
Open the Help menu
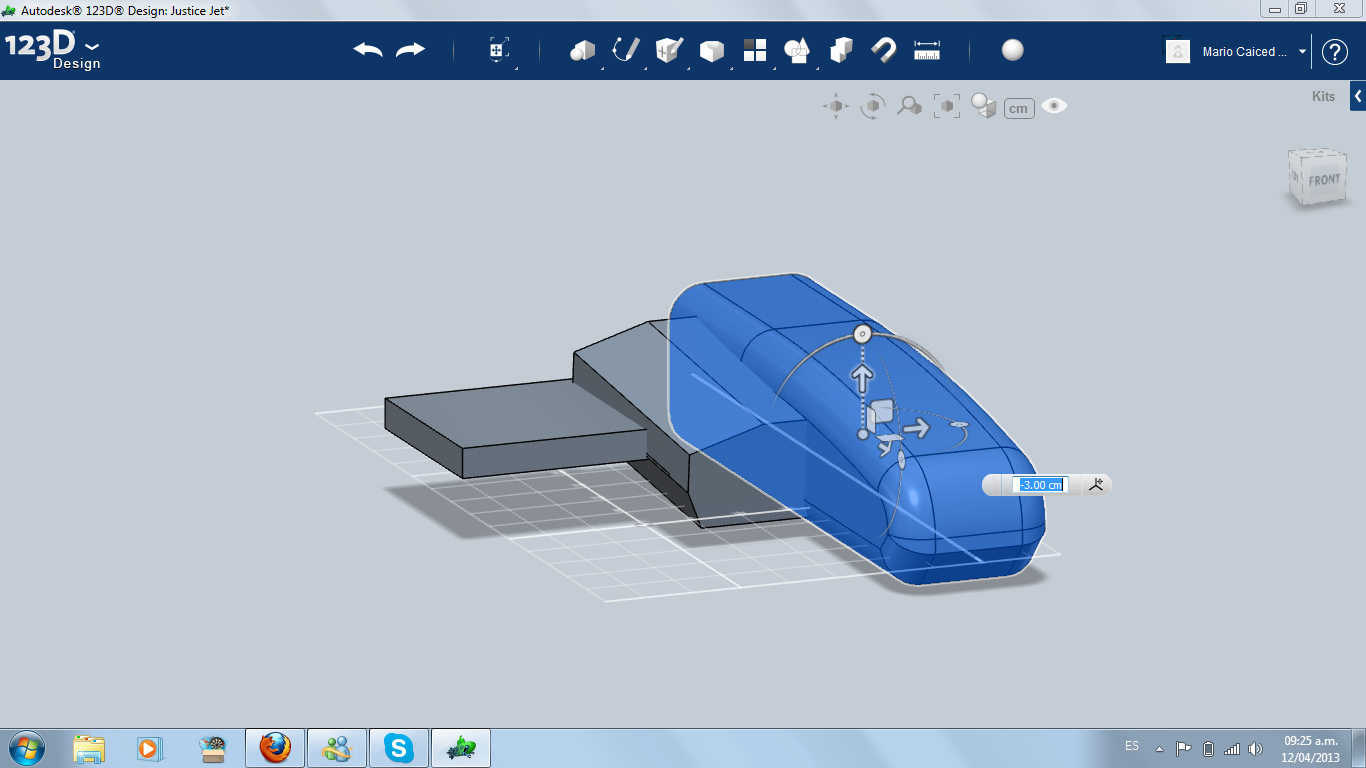click(1335, 52)
